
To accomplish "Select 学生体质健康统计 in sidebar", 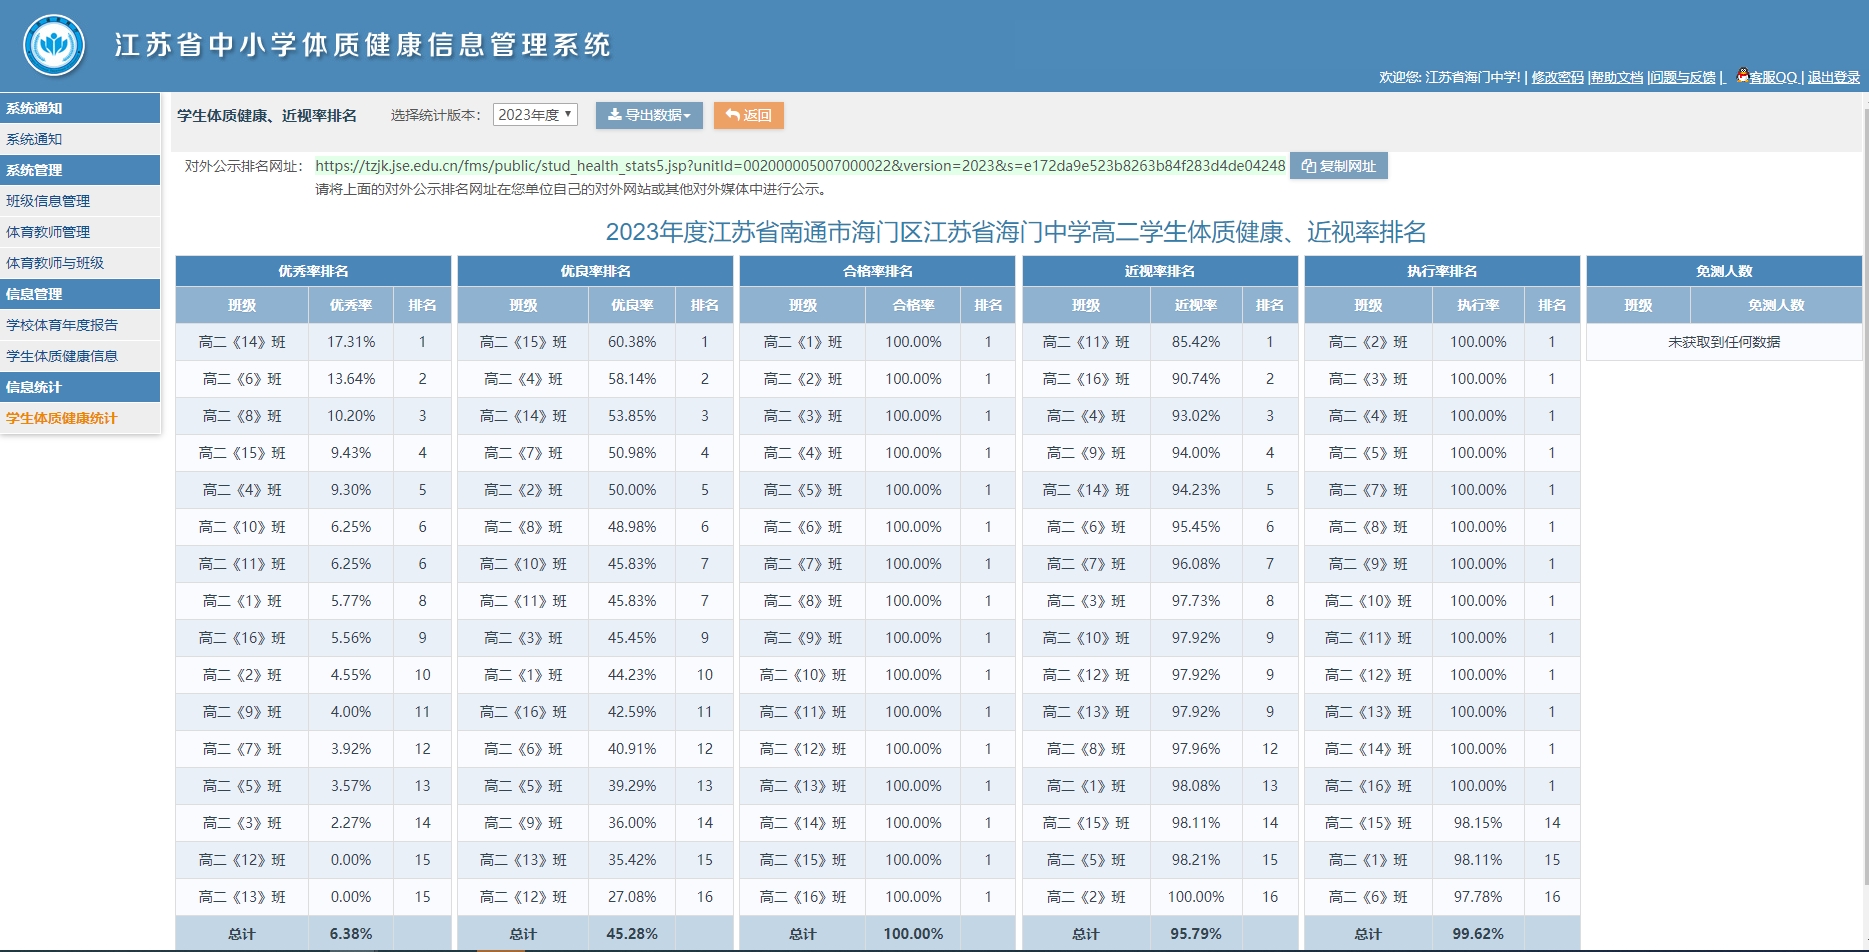I will (x=80, y=418).
